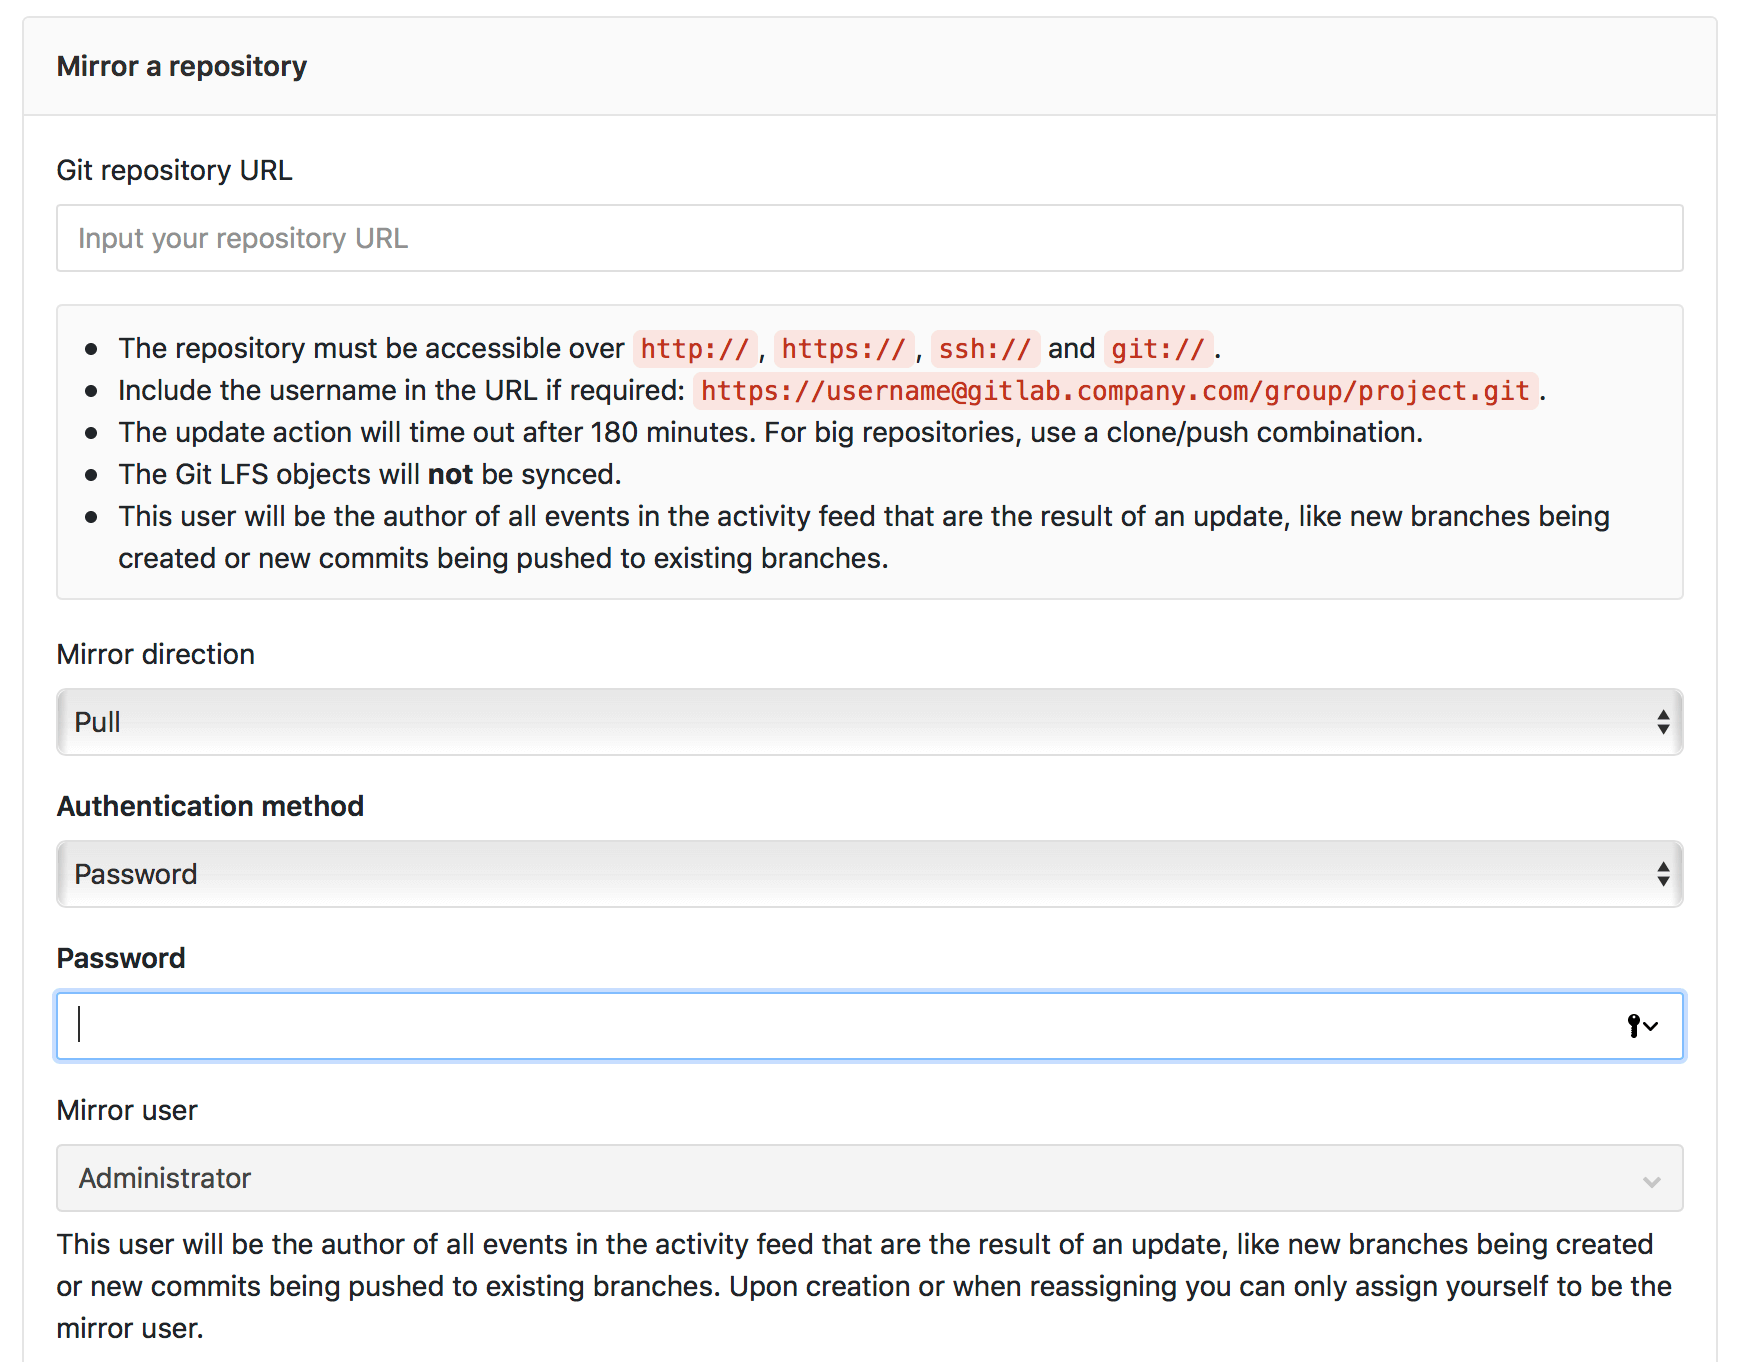Select the https:// protocol snippet

(845, 348)
